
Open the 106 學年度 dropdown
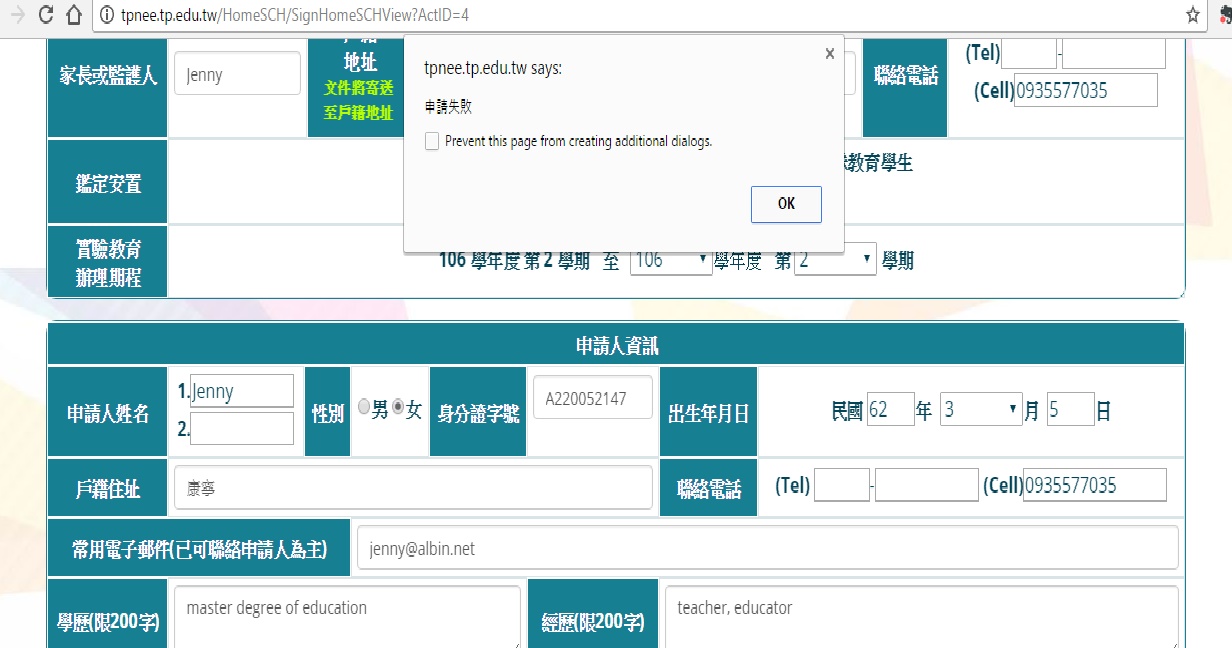tap(671, 258)
